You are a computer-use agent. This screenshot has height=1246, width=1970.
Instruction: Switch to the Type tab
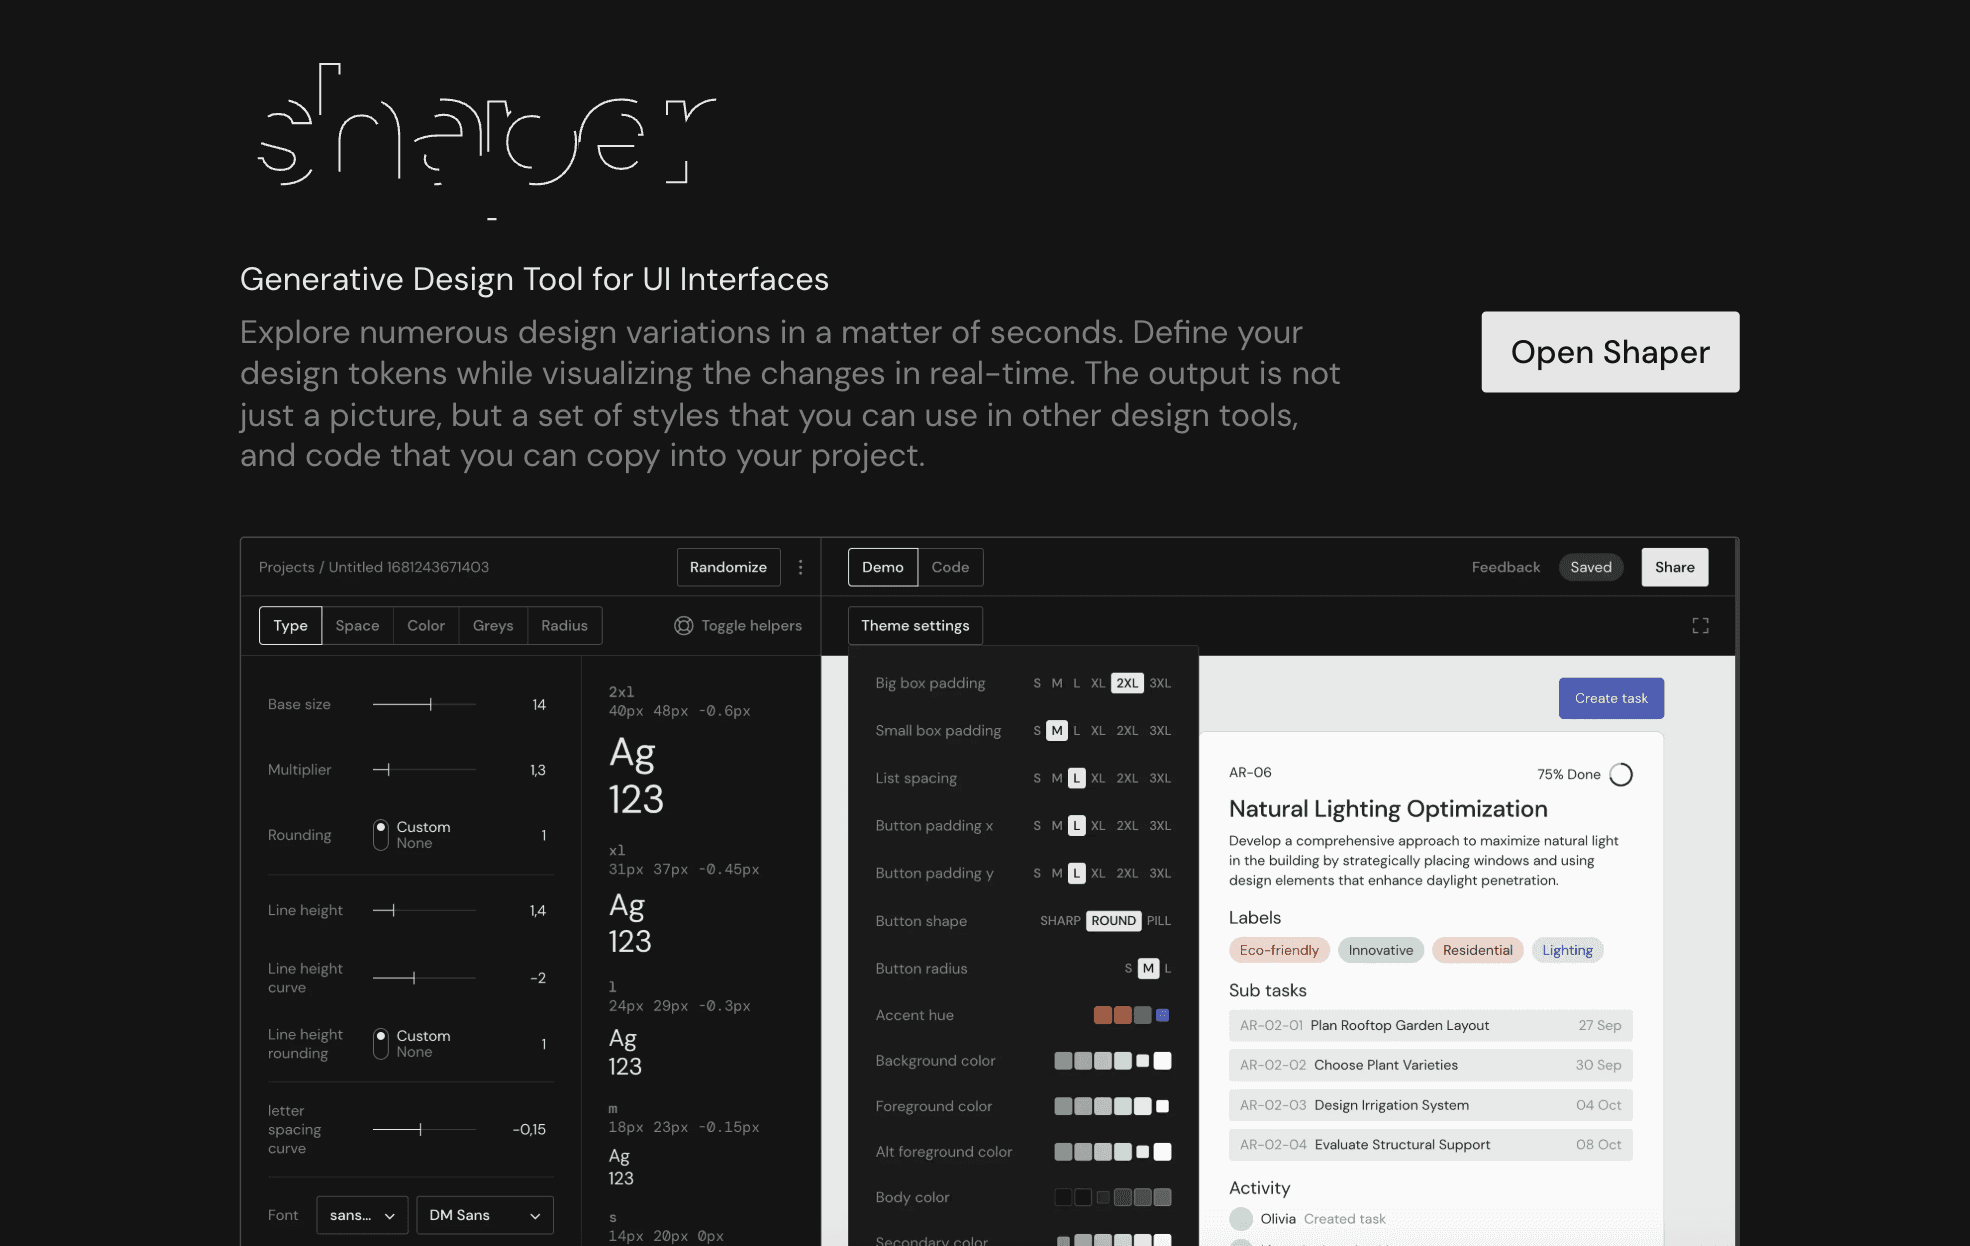290,626
